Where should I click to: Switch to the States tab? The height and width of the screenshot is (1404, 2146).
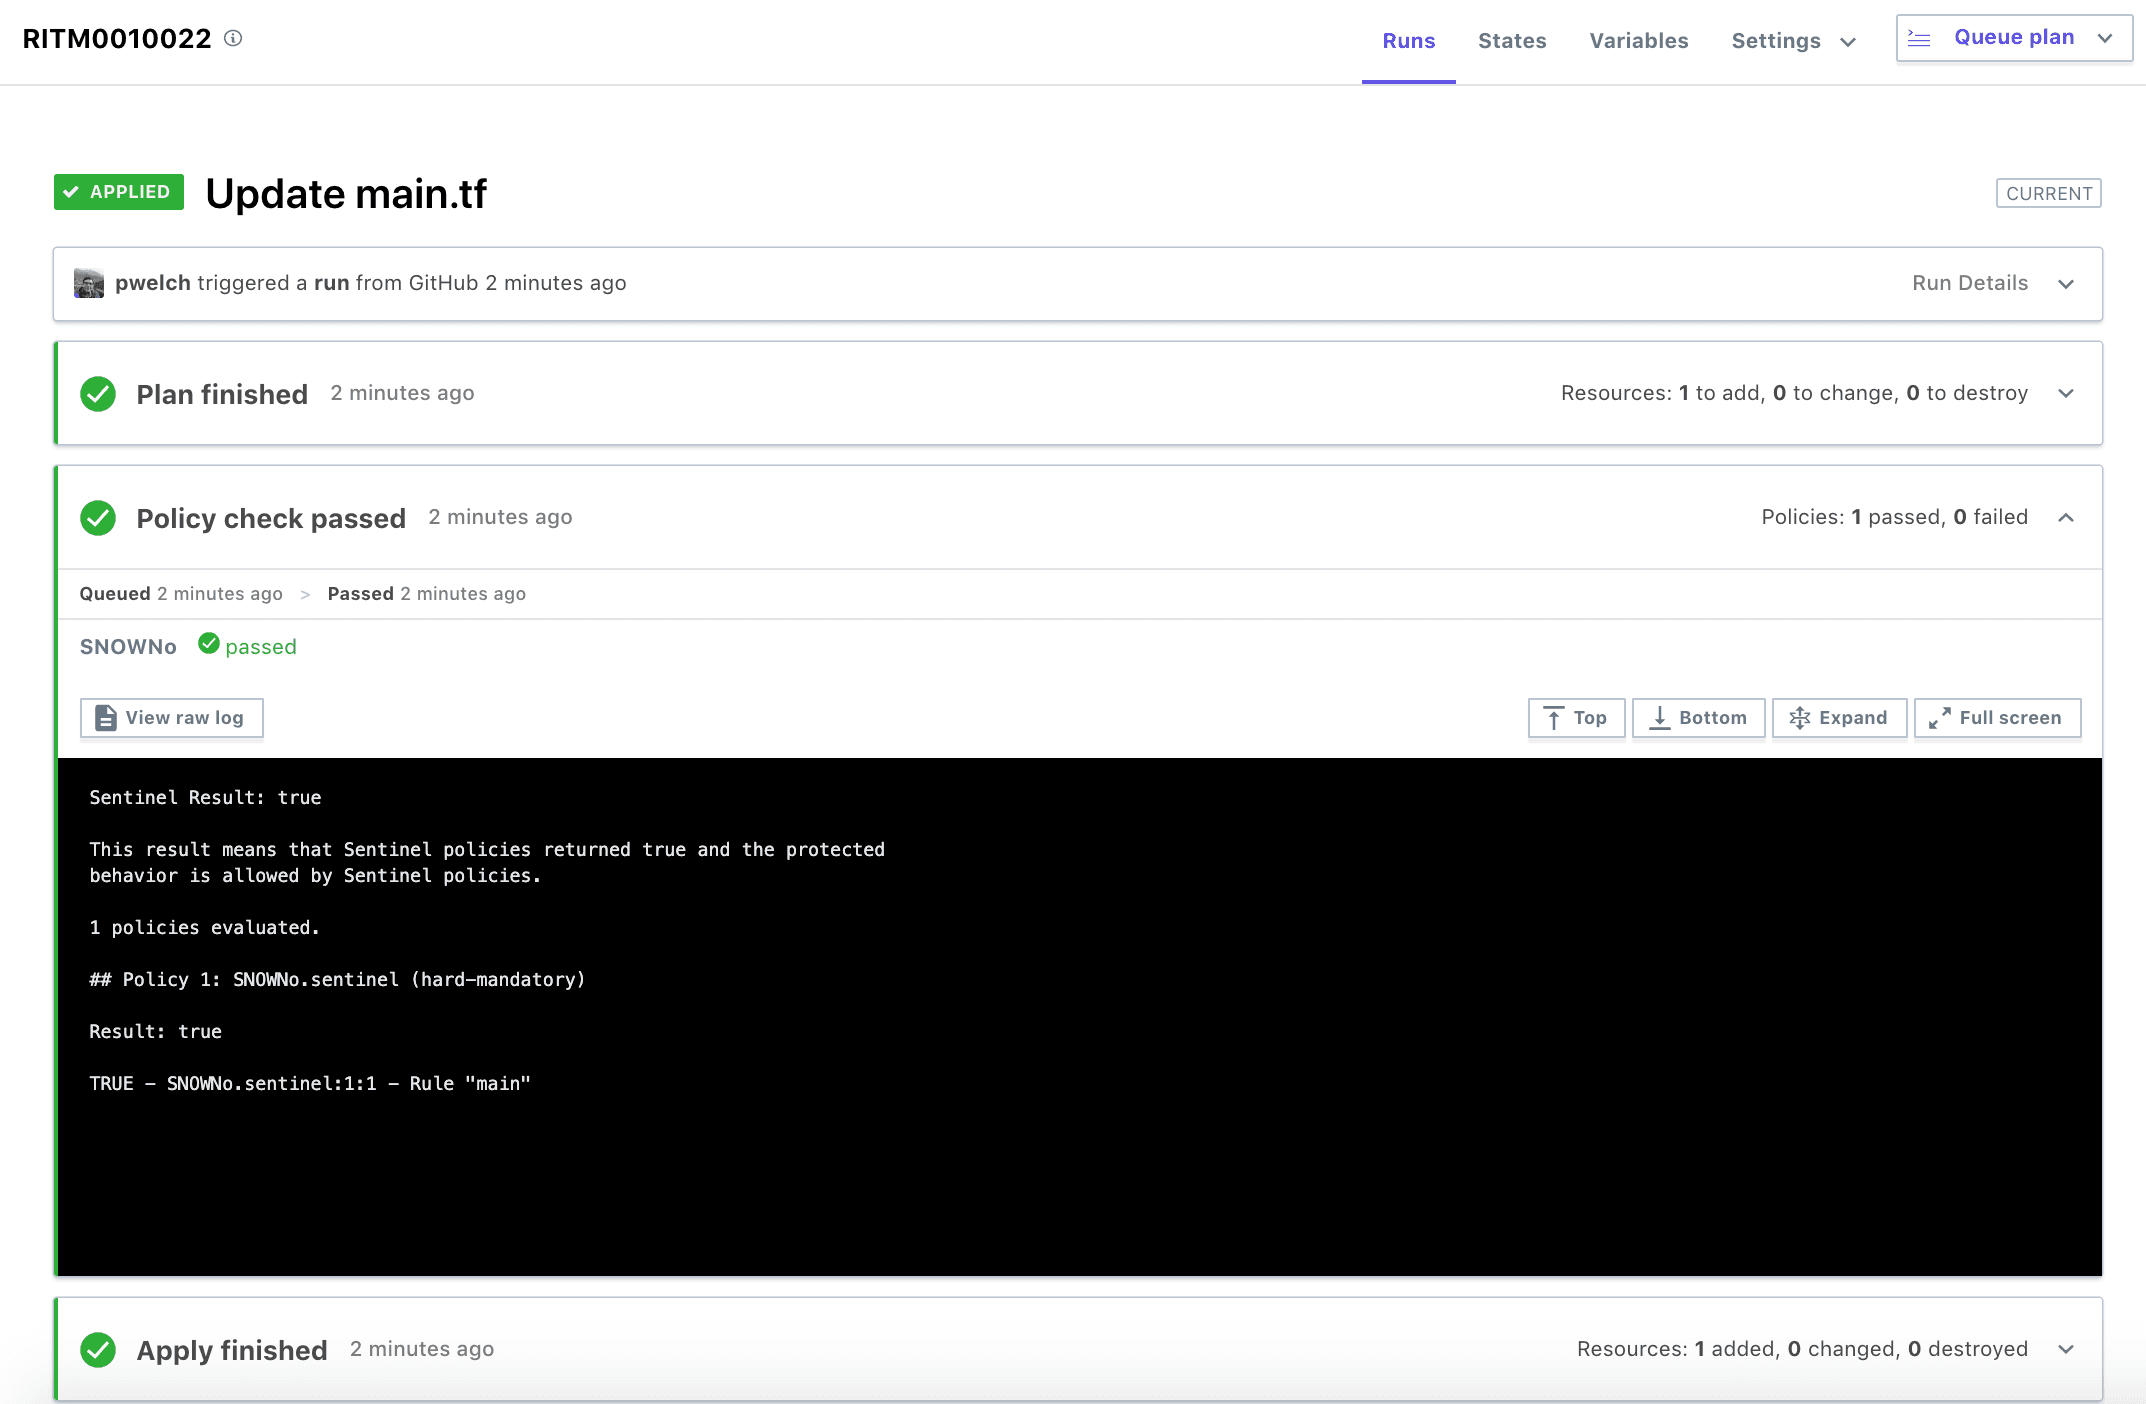[x=1512, y=41]
